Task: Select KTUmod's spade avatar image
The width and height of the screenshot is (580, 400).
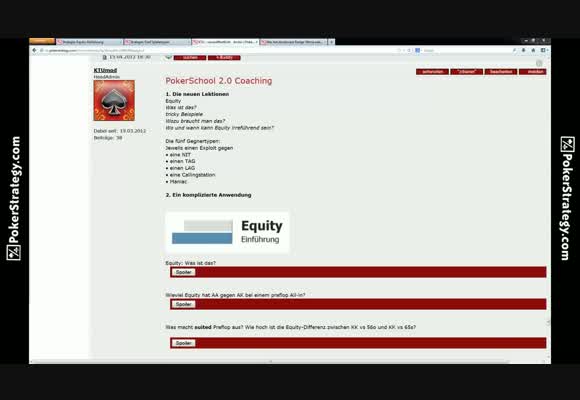Action: point(114,101)
